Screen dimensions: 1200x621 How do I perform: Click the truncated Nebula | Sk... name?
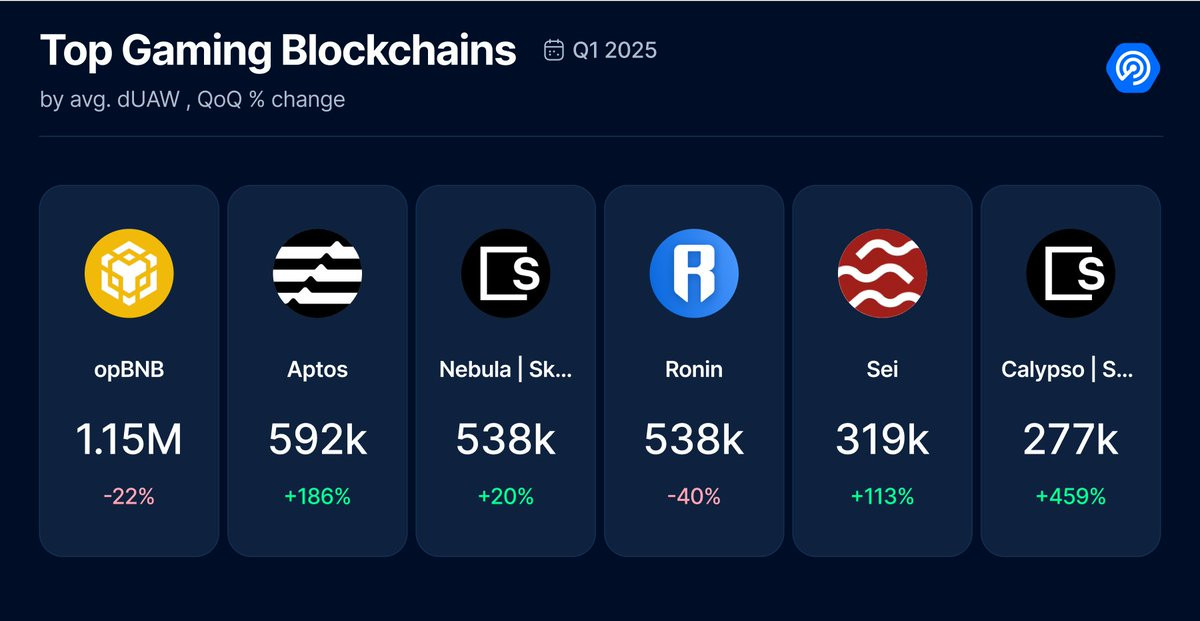506,369
